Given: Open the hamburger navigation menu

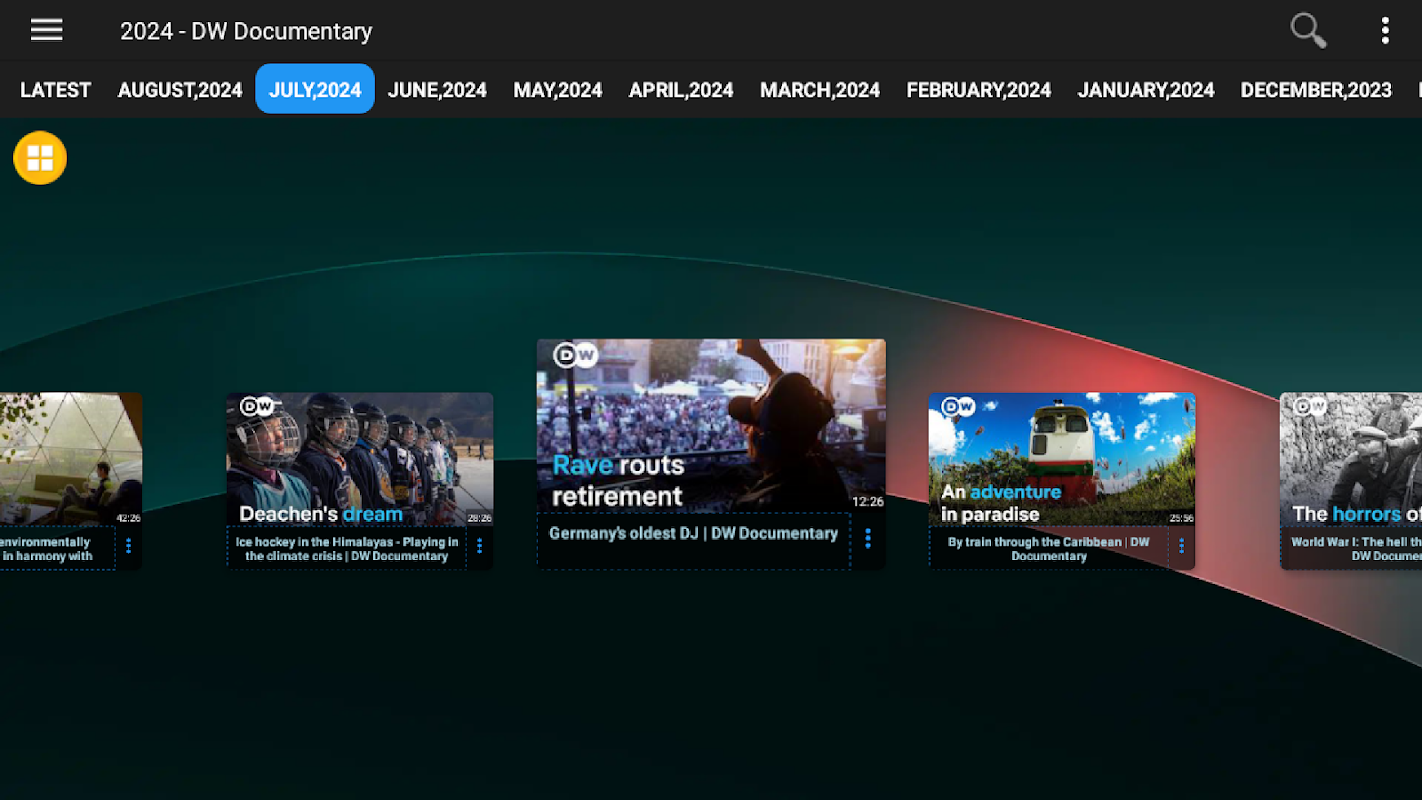Looking at the screenshot, I should pos(47,30).
